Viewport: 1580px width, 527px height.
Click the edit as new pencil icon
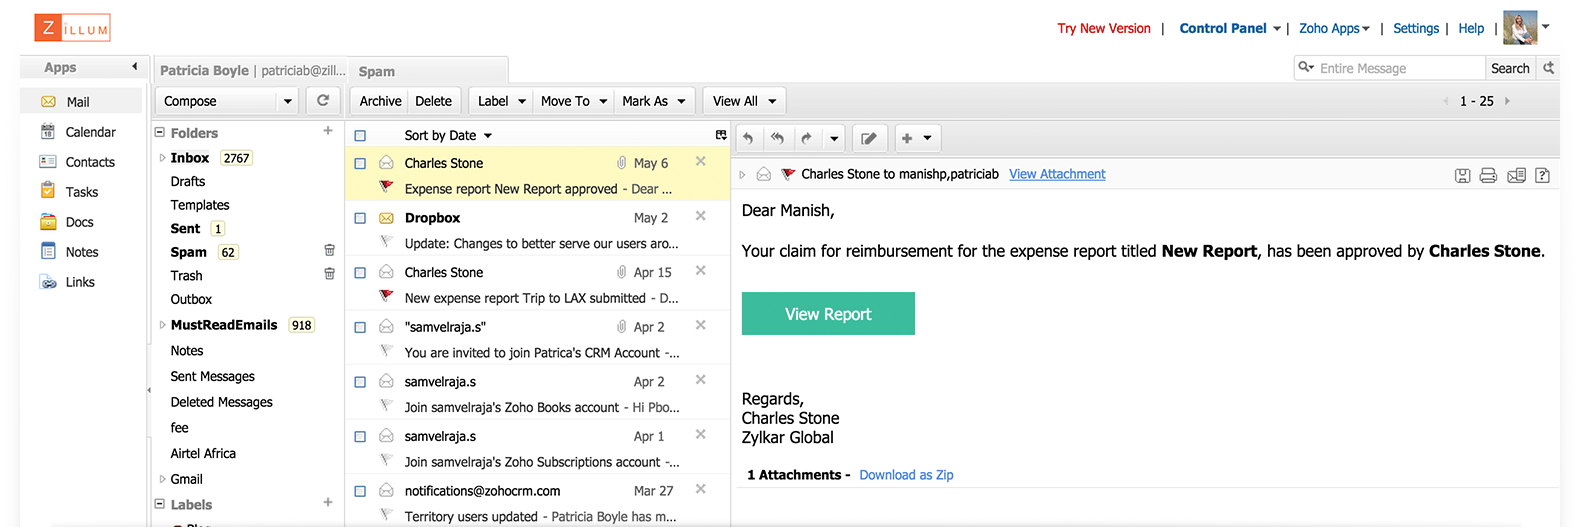869,139
